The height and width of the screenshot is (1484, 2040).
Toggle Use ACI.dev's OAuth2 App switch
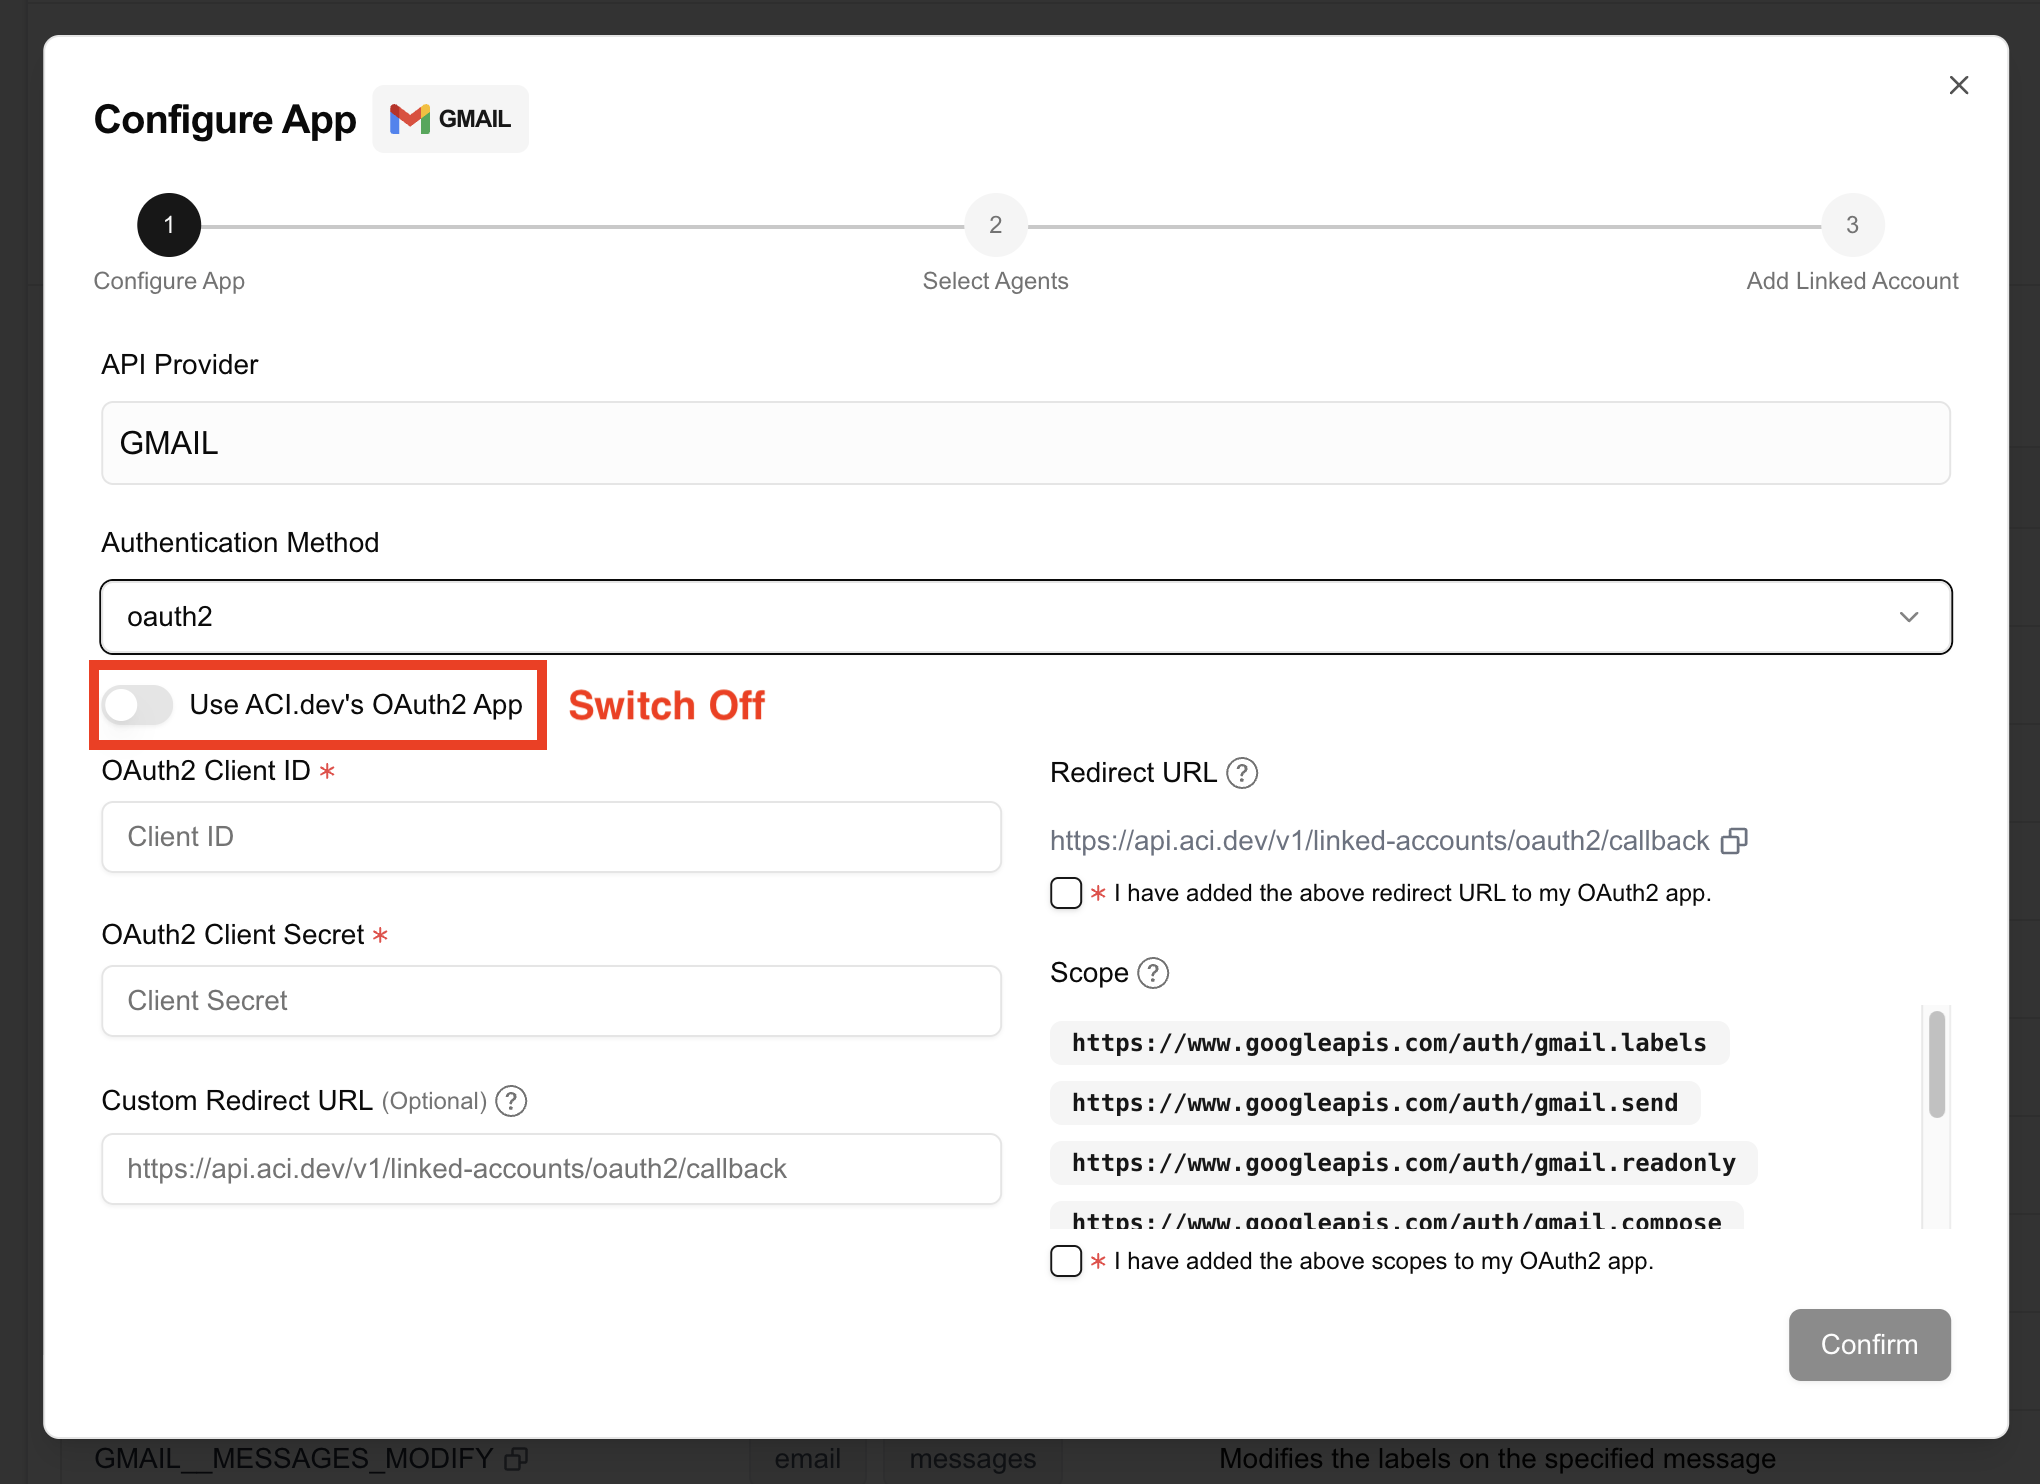(138, 705)
